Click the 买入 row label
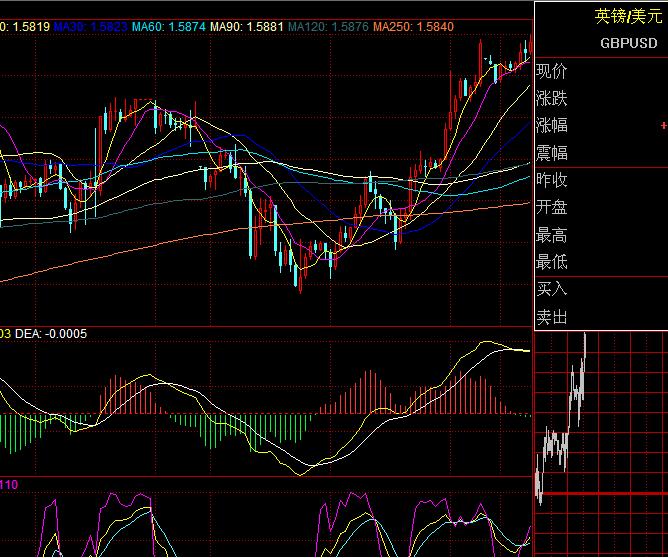Image resolution: width=668 pixels, height=558 pixels. (x=551, y=289)
